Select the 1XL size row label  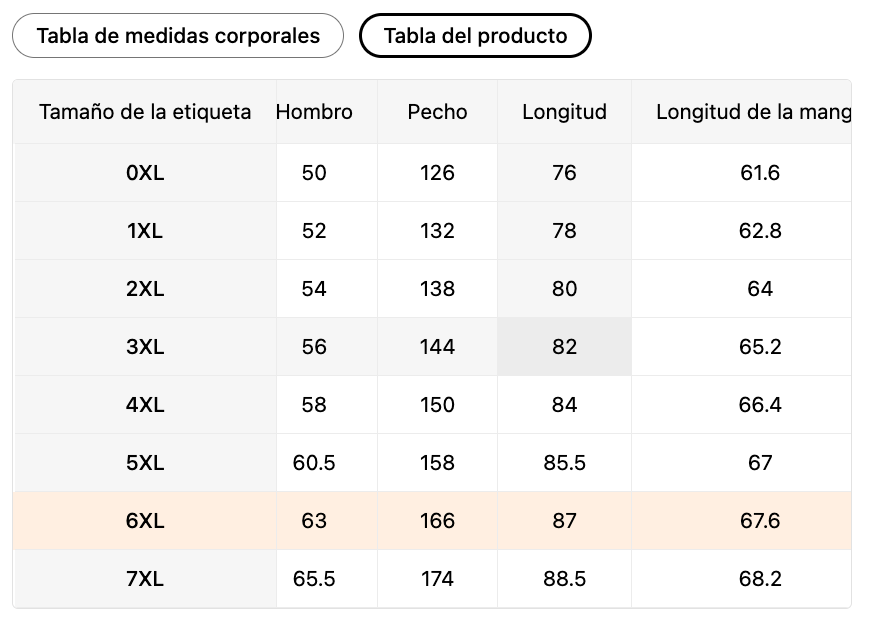(x=145, y=231)
